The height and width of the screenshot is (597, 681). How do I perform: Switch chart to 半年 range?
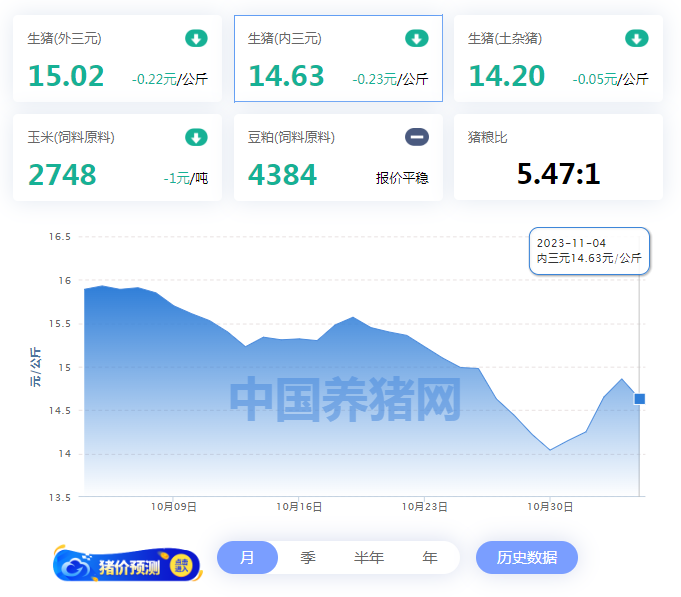coord(369,557)
